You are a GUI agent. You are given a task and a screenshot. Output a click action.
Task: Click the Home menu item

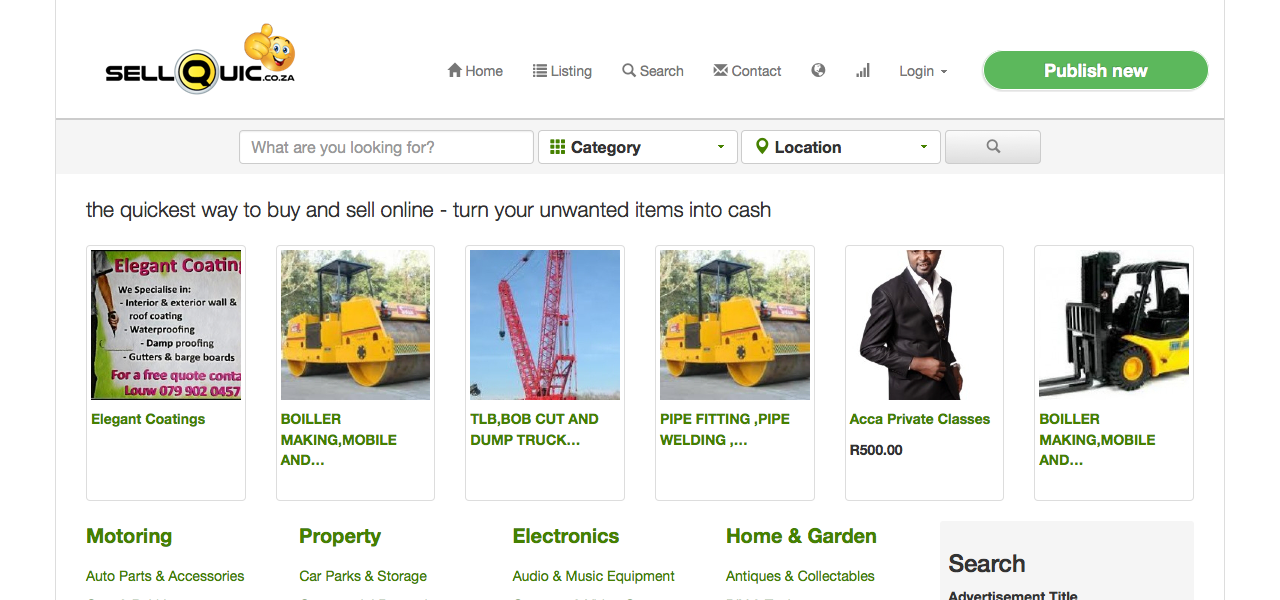coord(475,71)
